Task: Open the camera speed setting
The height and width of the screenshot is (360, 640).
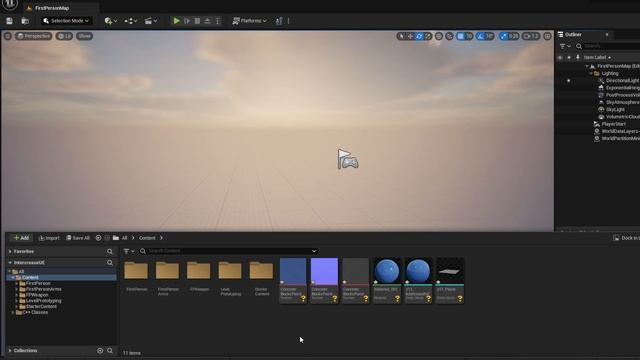Action: click(531, 36)
